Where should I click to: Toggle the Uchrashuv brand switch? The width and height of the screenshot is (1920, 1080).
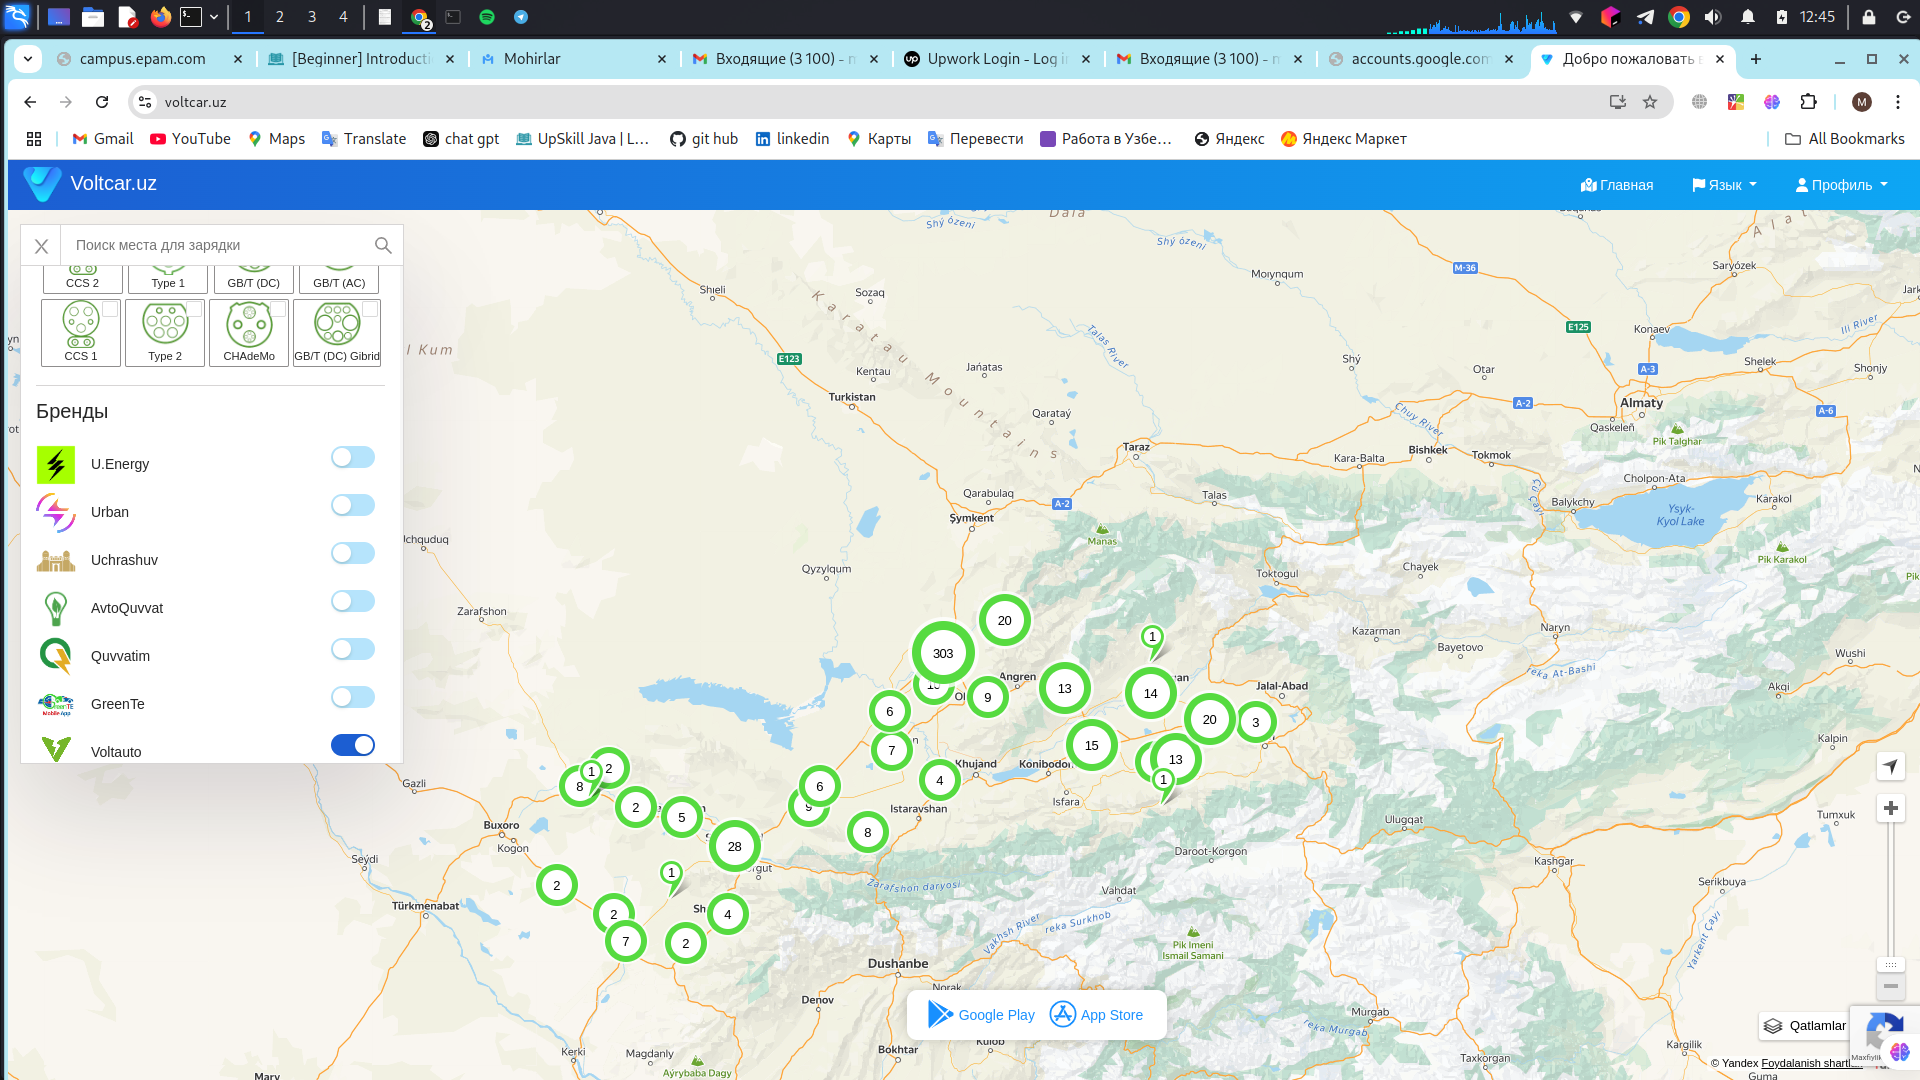point(353,553)
